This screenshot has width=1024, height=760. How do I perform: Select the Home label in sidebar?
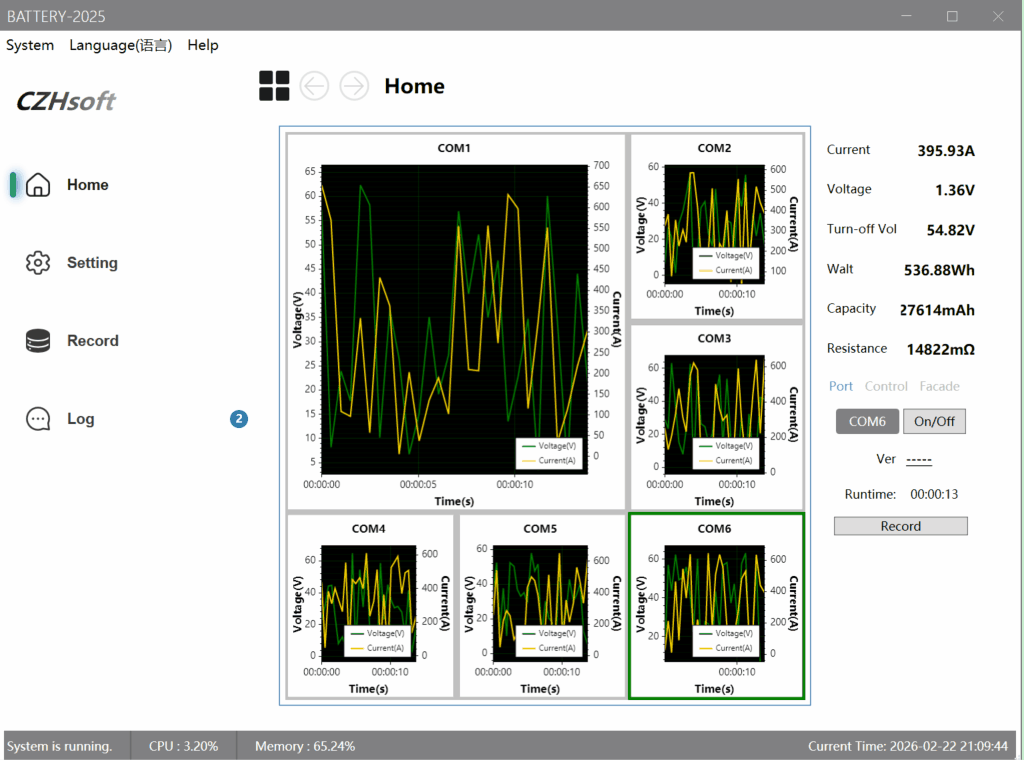coord(88,185)
